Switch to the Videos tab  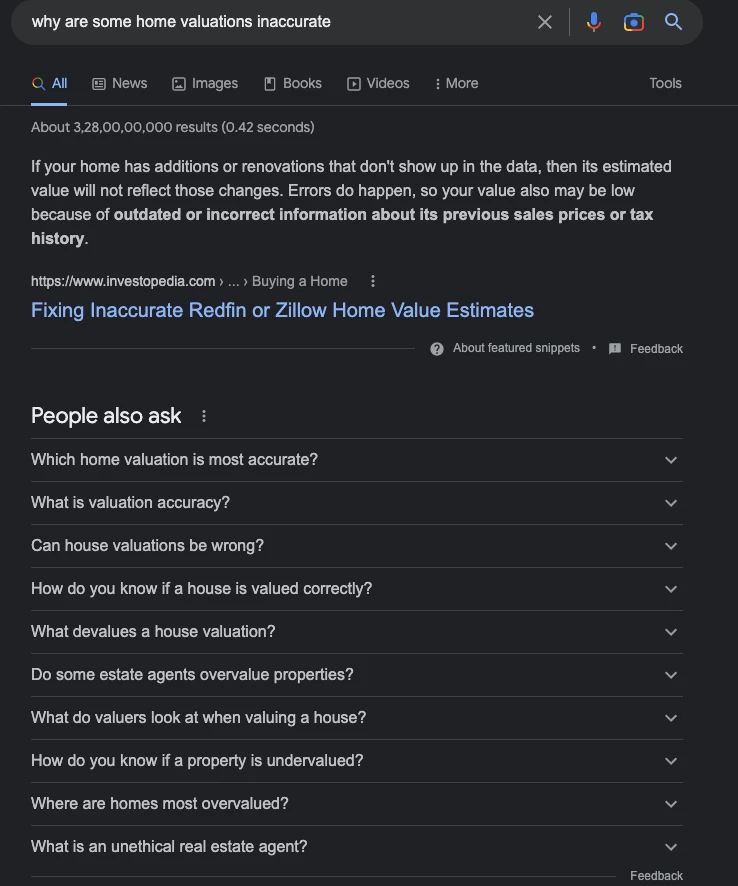378,84
